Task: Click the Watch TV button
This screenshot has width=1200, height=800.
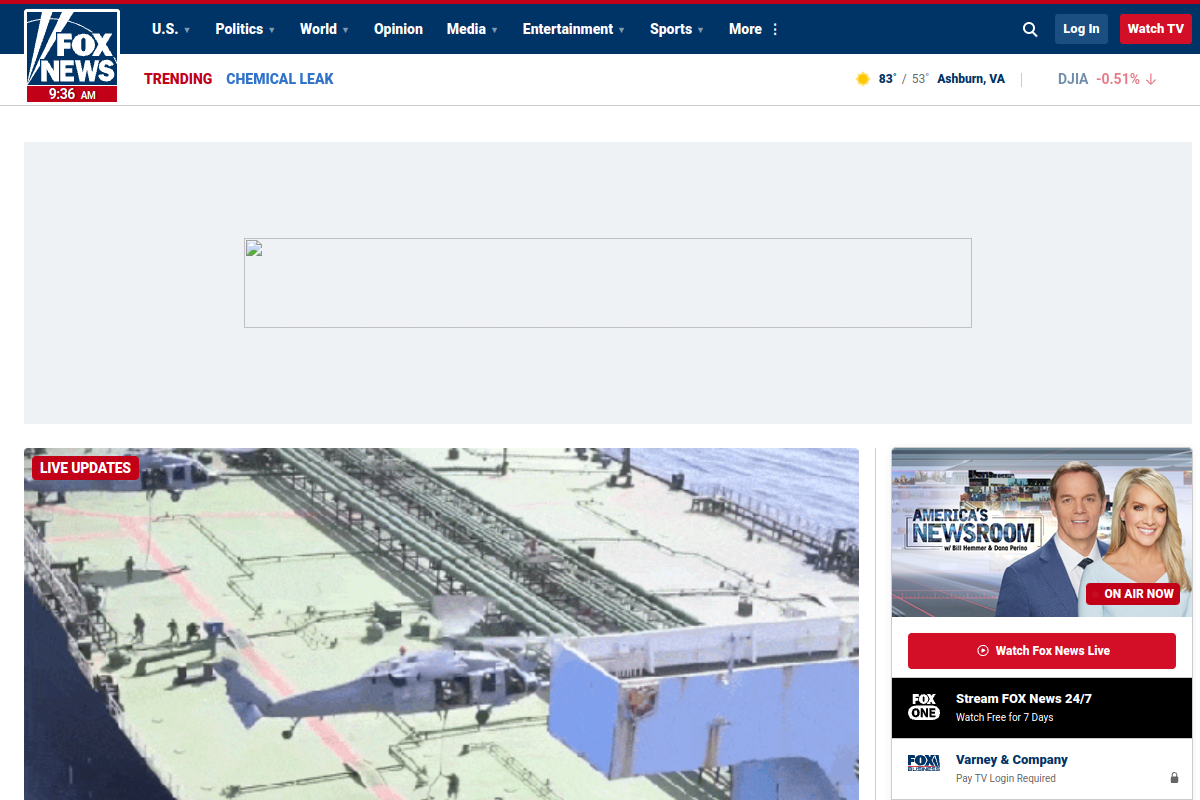Action: [1155, 29]
